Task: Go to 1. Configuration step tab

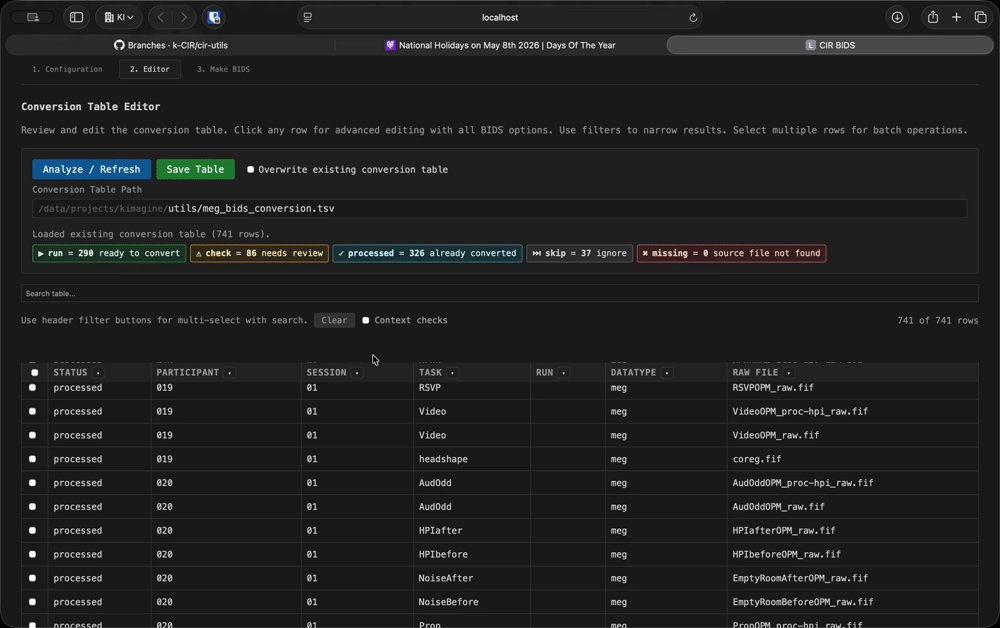Action: pos(68,69)
